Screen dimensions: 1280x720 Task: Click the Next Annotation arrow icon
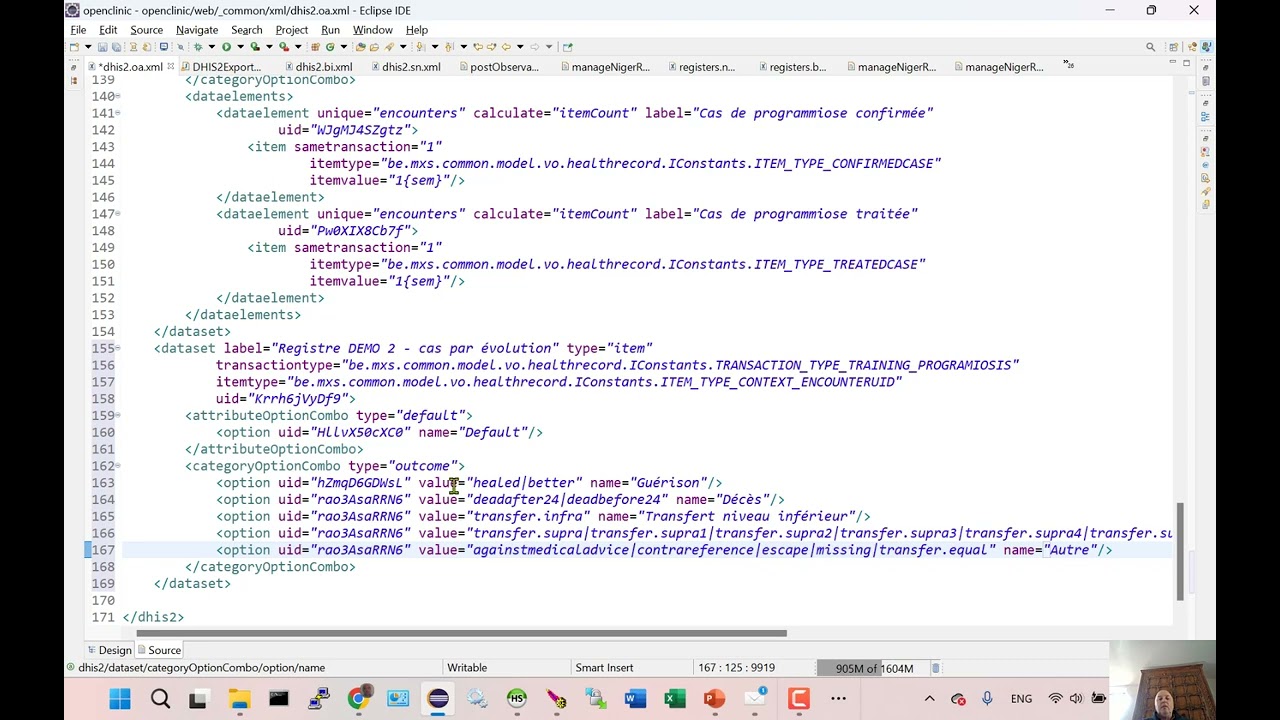click(x=419, y=46)
